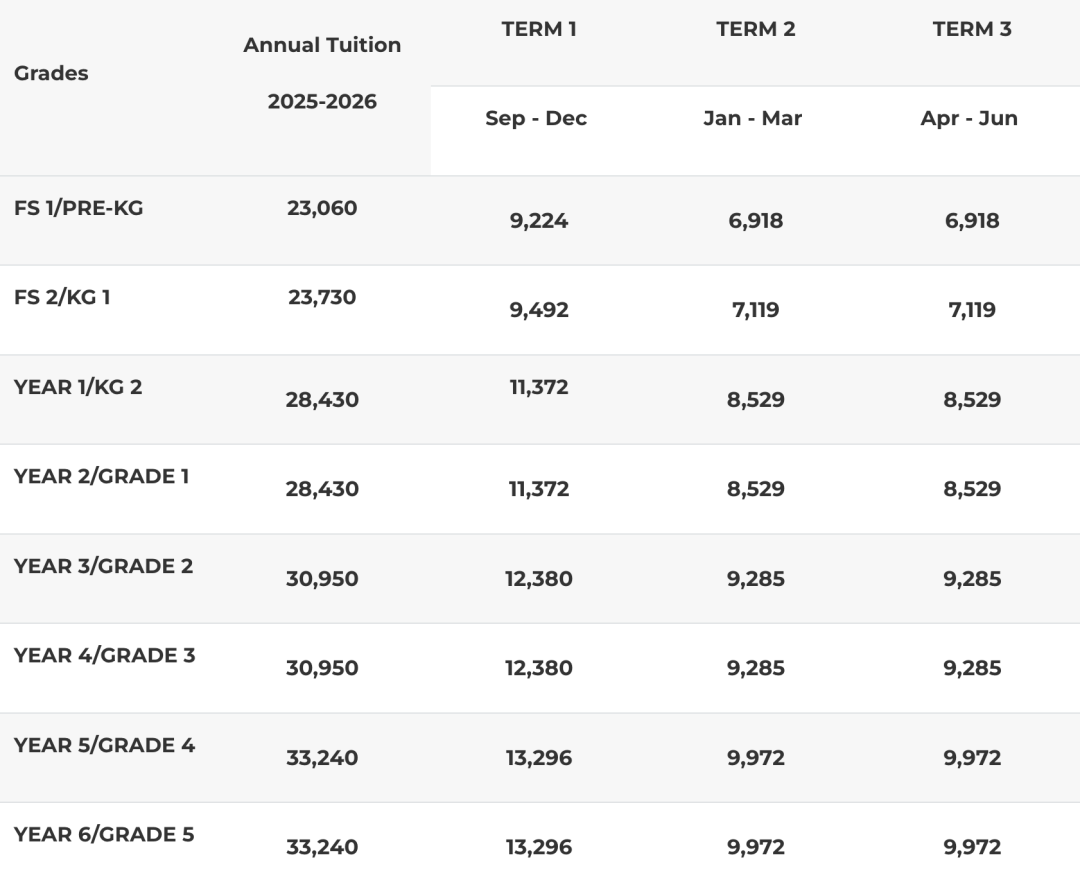Select the TERM 1 header
Viewport: 1080px width, 887px height.
pyautogui.click(x=539, y=29)
